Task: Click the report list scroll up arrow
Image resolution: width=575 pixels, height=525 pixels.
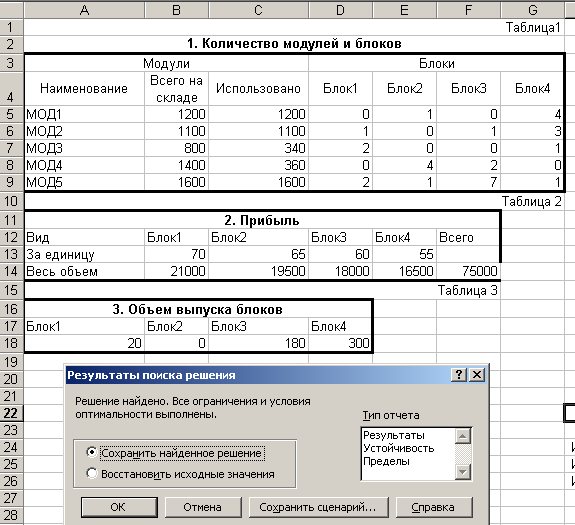Action: point(463,436)
